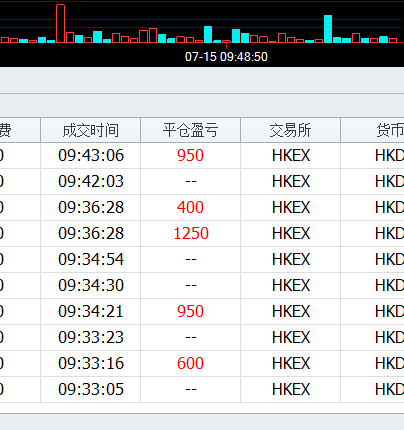
Task: Select the trade row at 09:34:54
Action: click(202, 260)
